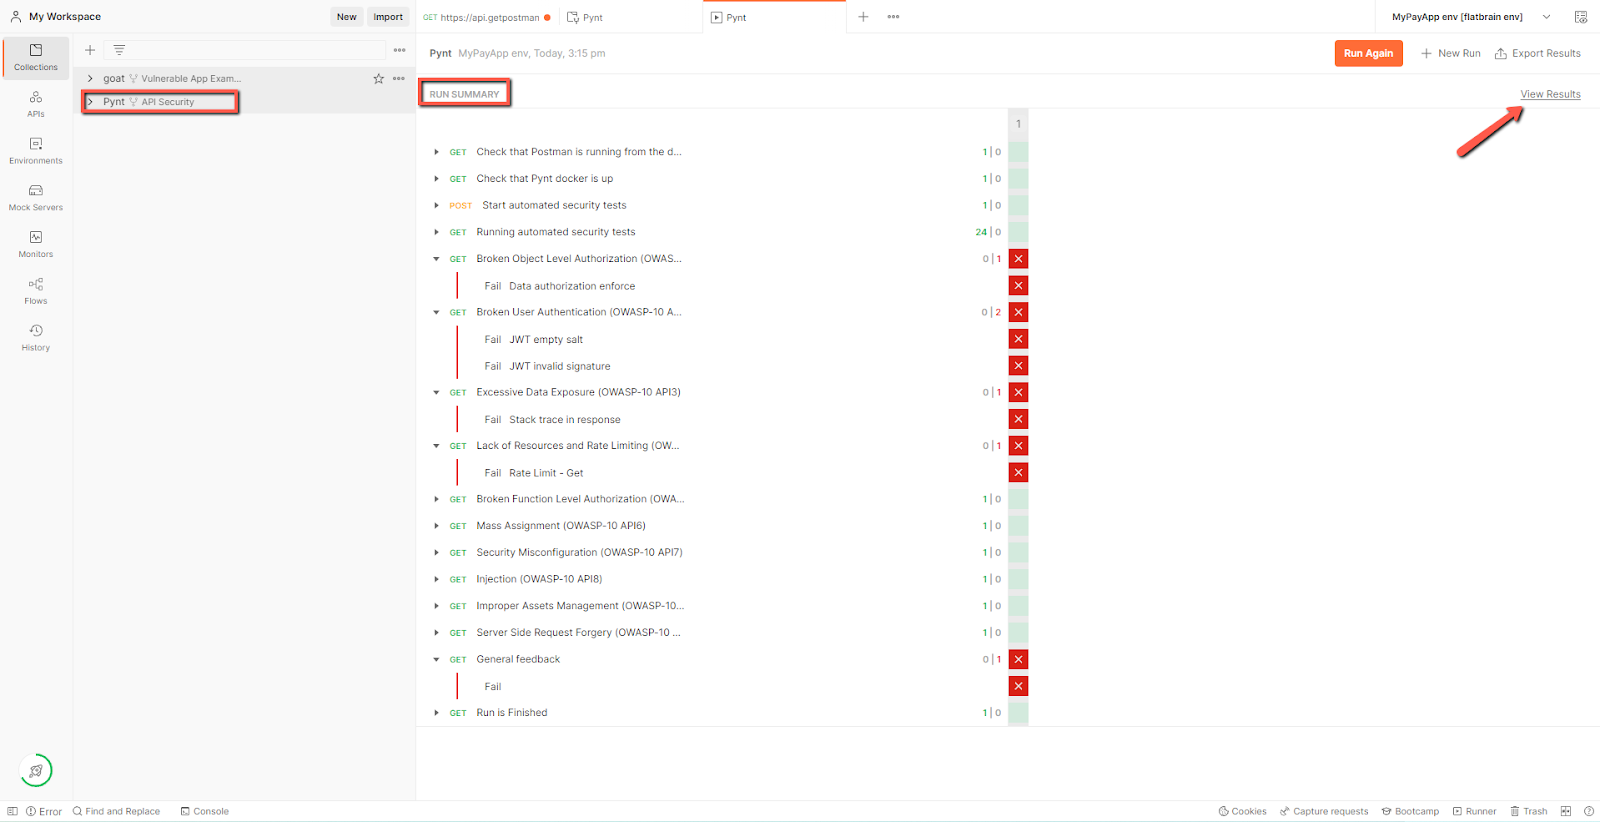This screenshot has width=1600, height=822.
Task: Open the environment quick look icon
Action: coord(1581,17)
